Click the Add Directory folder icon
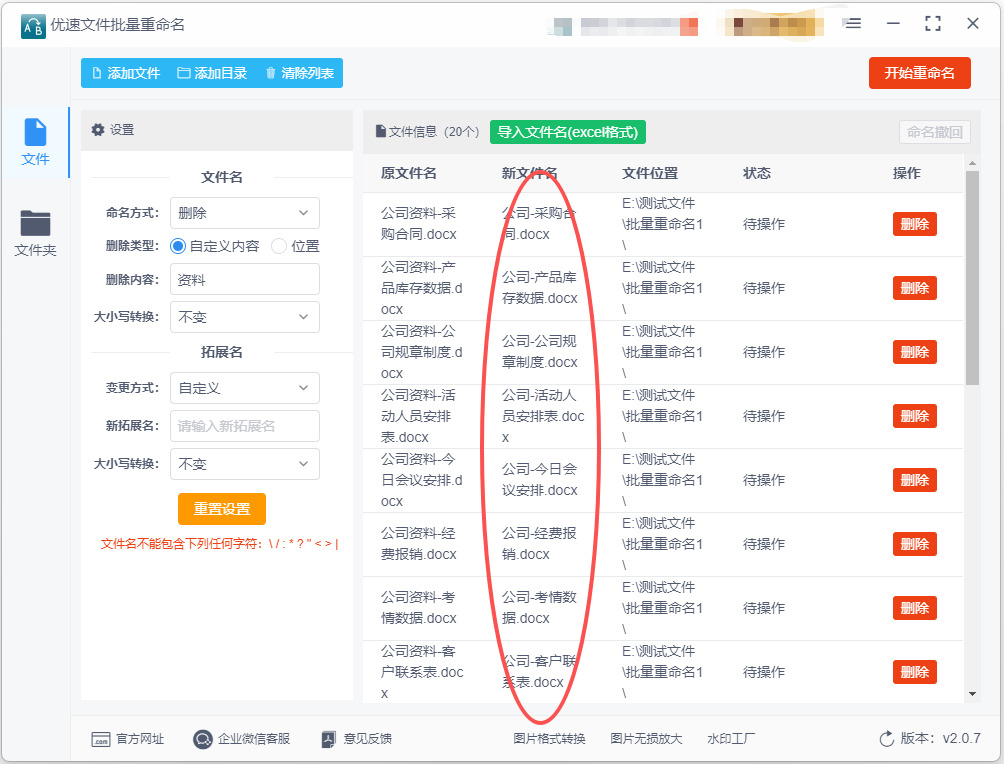 point(184,73)
